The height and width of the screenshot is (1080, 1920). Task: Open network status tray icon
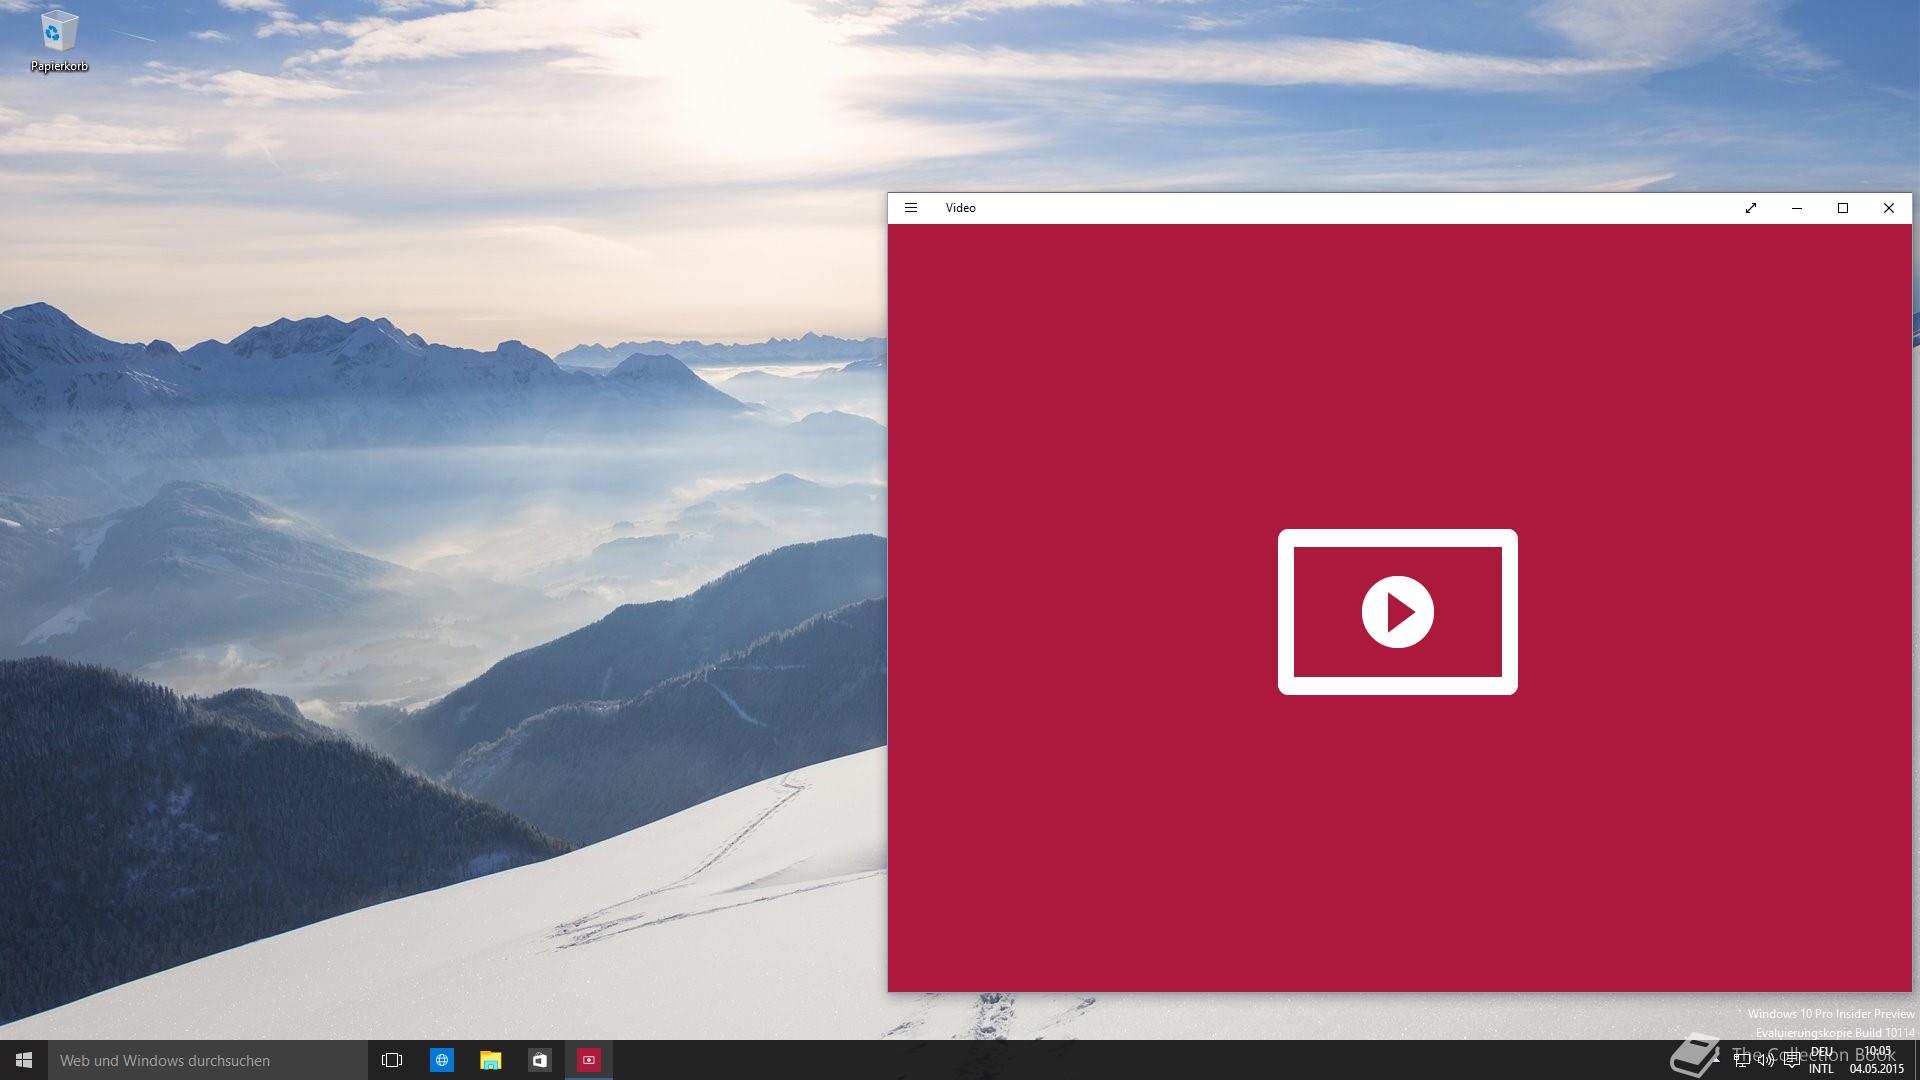point(1742,1060)
